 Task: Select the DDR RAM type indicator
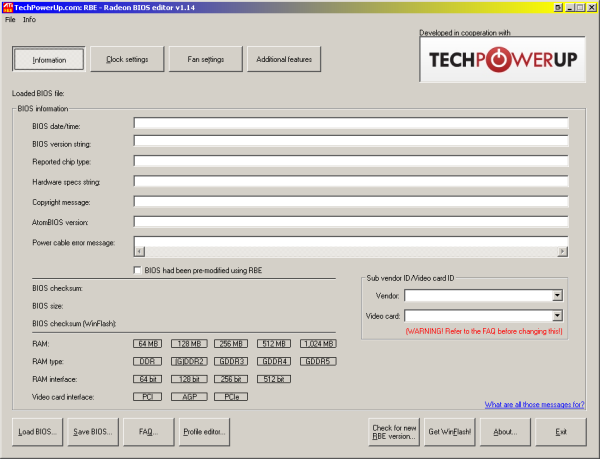click(x=147, y=361)
